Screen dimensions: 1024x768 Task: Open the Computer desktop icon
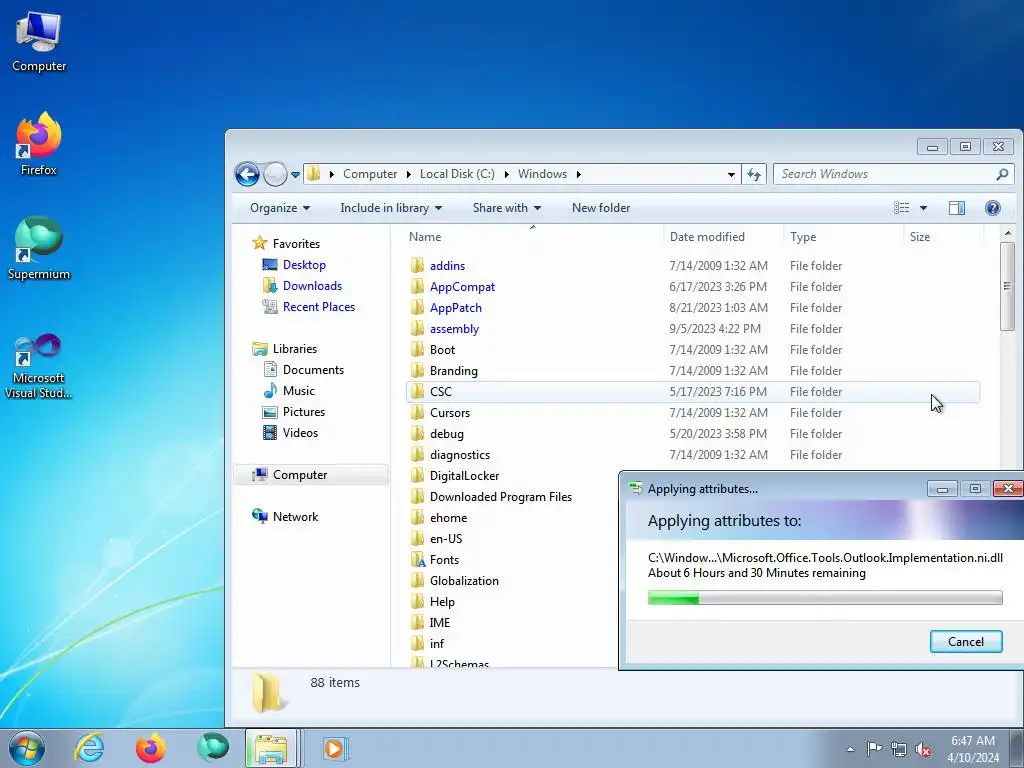[39, 42]
